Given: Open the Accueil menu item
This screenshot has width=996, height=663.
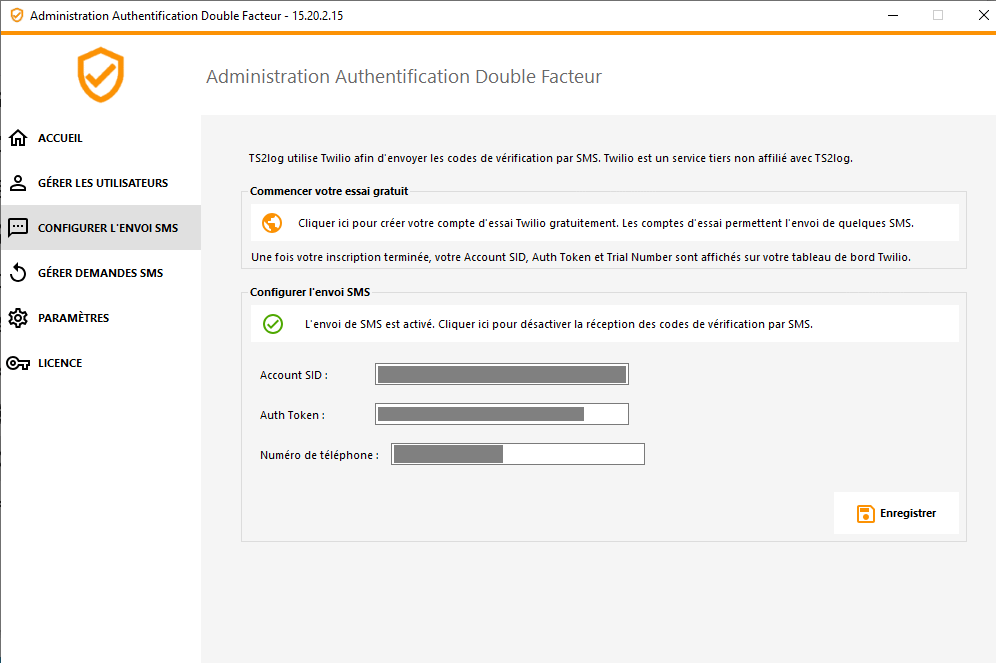Looking at the screenshot, I should click(101, 138).
